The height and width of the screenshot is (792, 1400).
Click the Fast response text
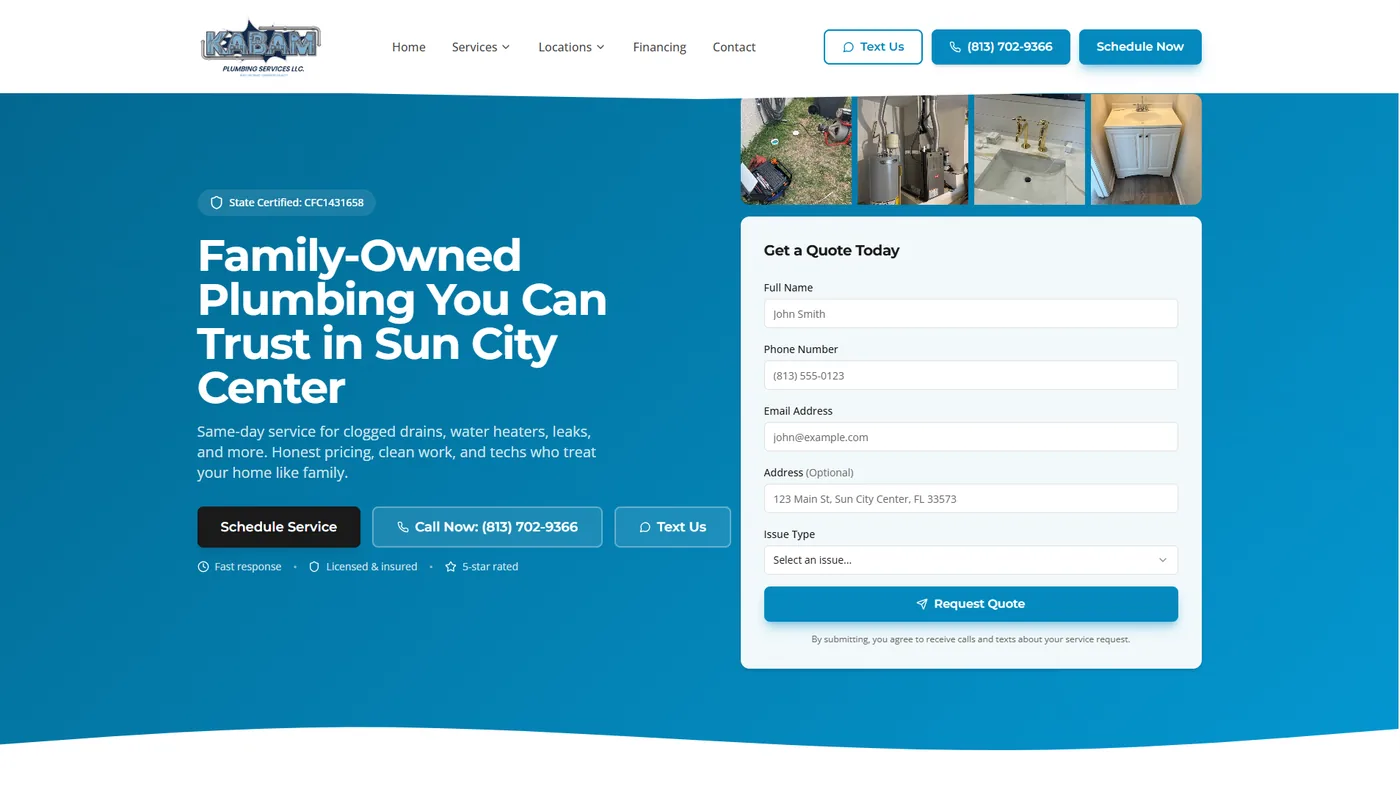pos(248,567)
